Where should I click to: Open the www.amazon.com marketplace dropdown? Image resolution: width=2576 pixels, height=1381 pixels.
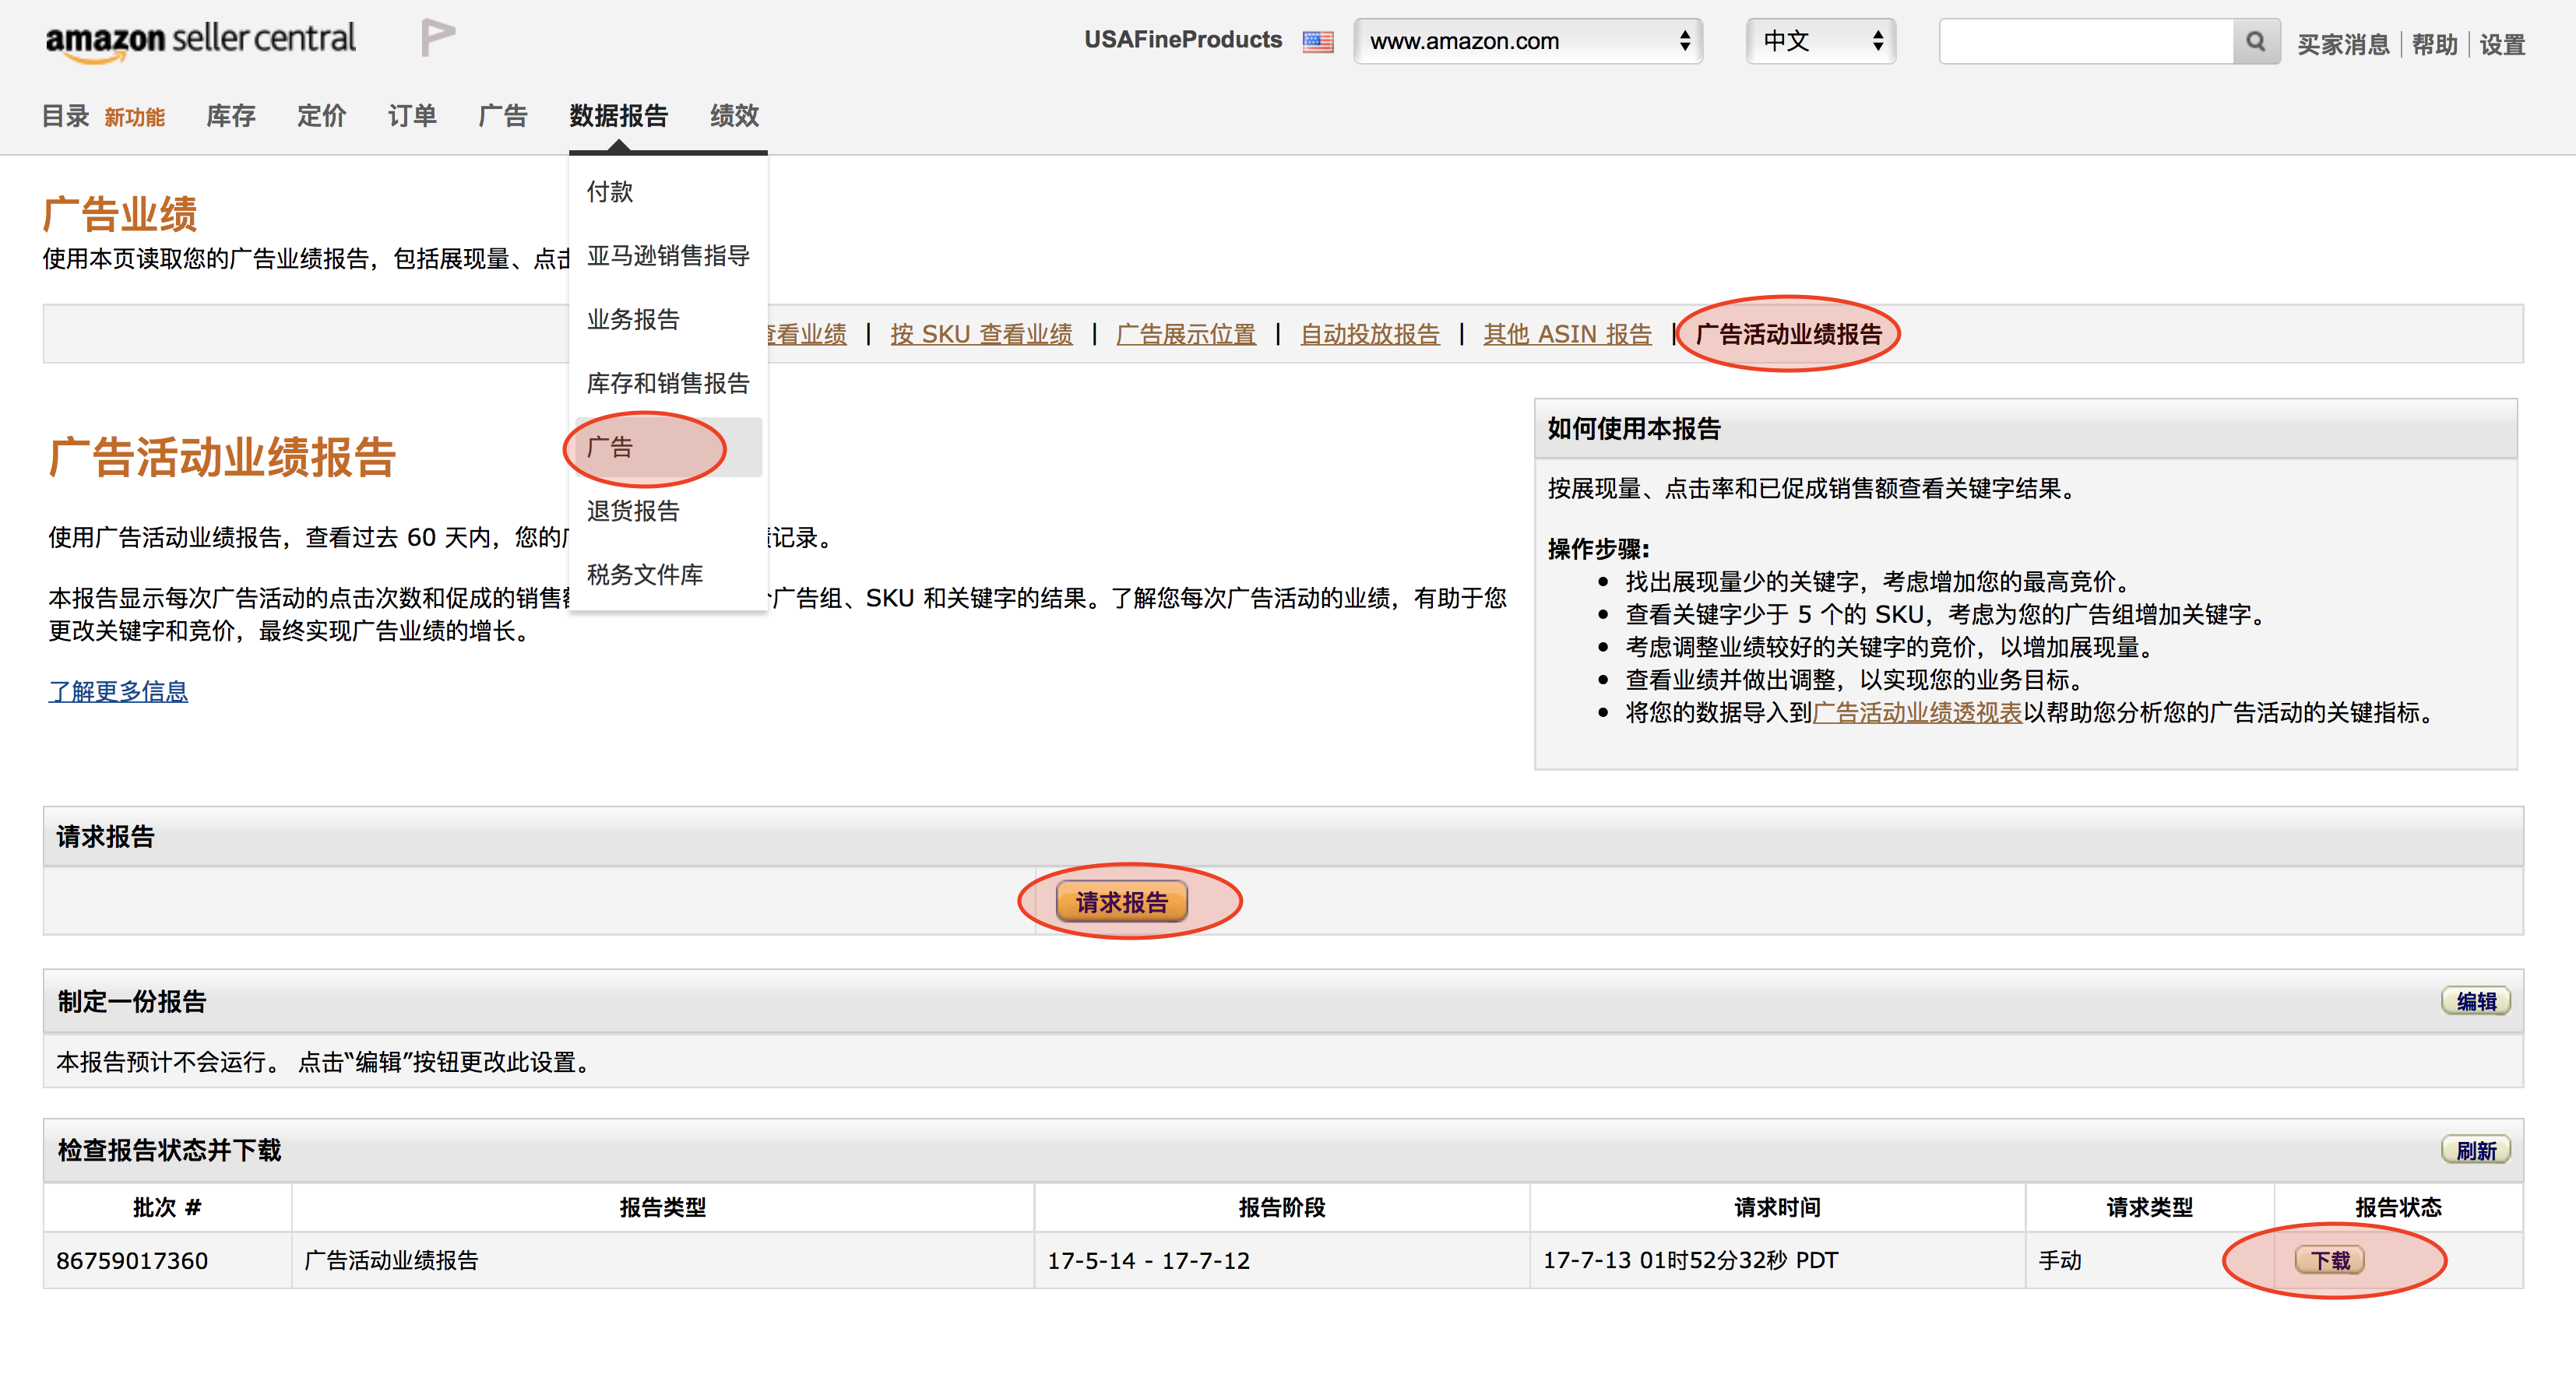coord(1527,41)
